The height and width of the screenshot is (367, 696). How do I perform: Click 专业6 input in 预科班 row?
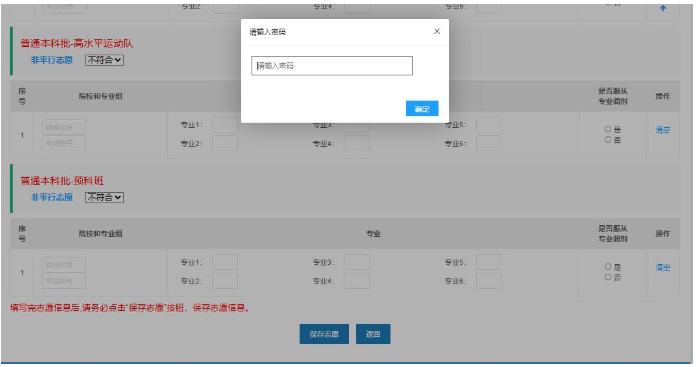(489, 281)
